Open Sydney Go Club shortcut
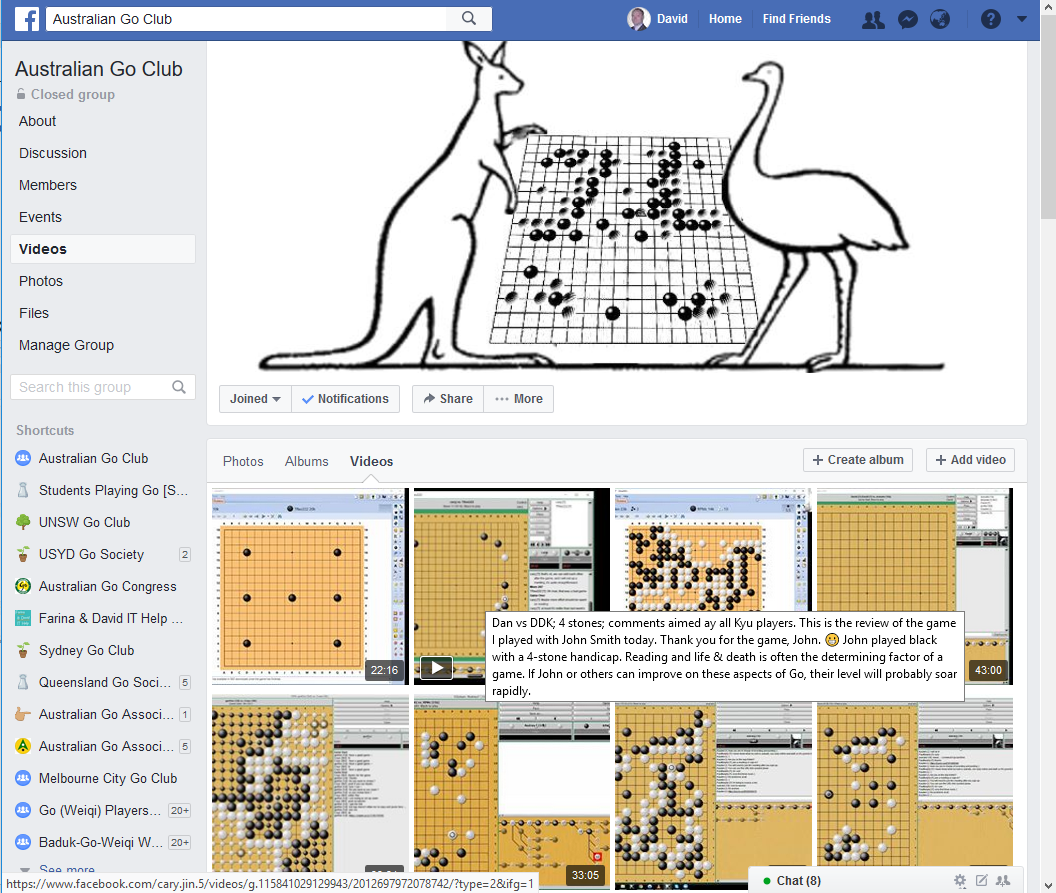The image size is (1056, 893). (86, 651)
